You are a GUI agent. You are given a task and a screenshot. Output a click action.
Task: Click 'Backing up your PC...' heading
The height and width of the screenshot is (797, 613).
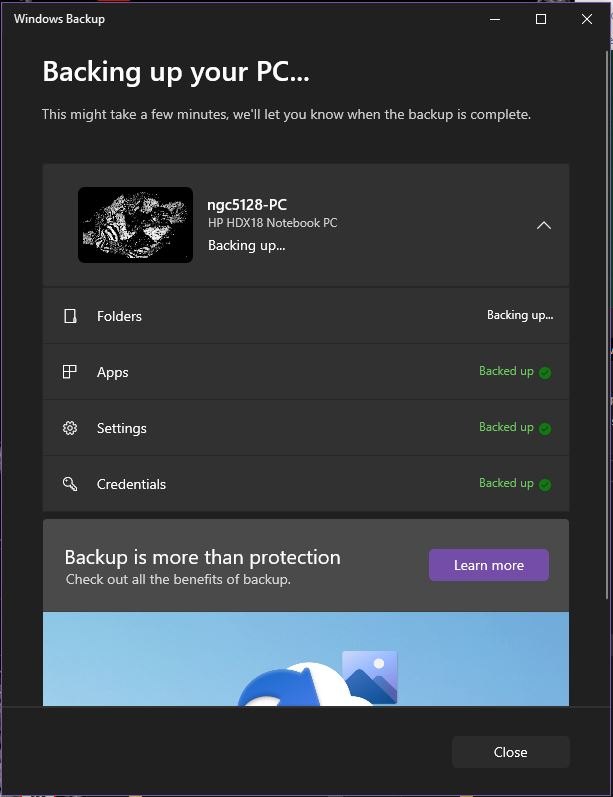pyautogui.click(x=176, y=72)
